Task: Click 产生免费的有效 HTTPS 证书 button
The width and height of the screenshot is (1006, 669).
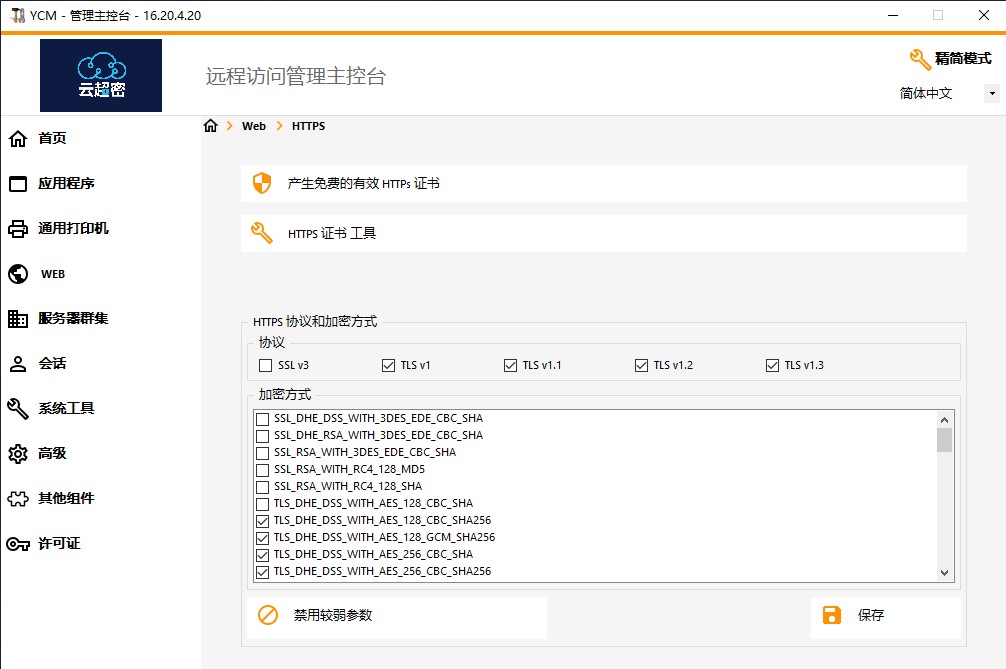Action: point(604,183)
